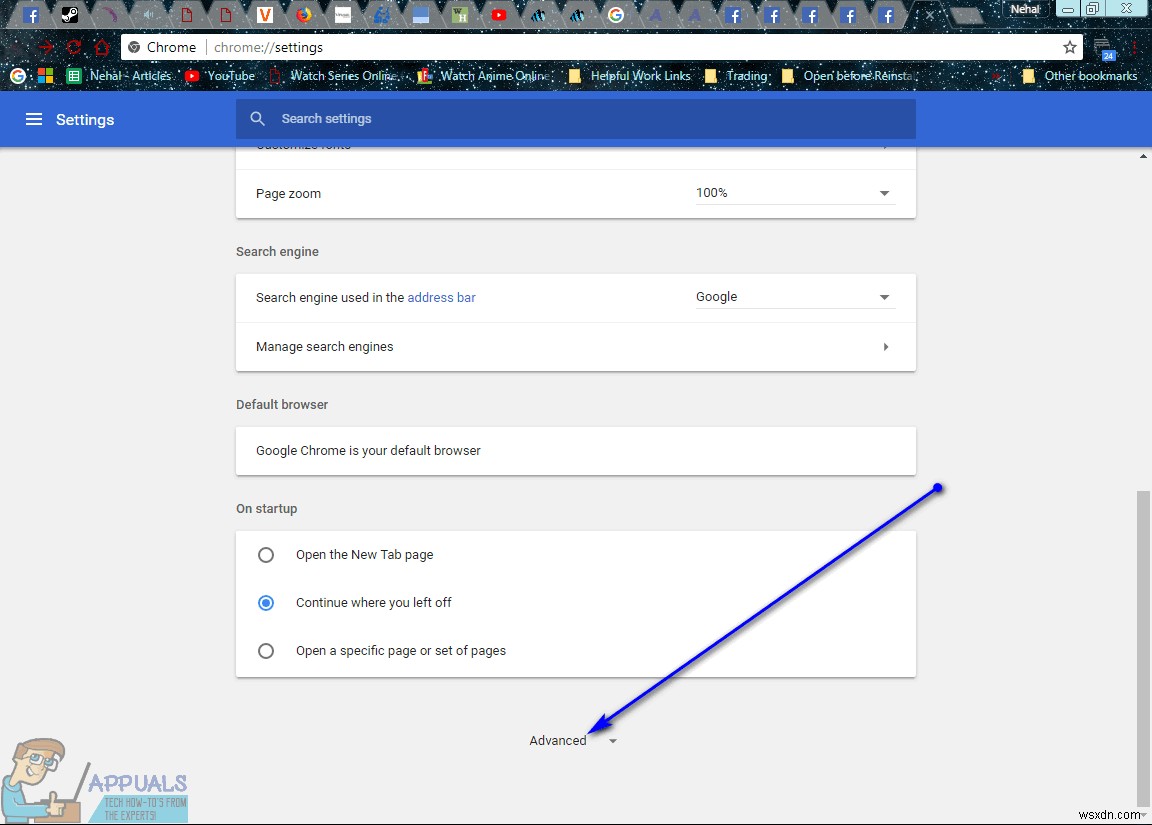Open the search engine Google dropdown
Screen dimensions: 1152x825
coord(793,297)
